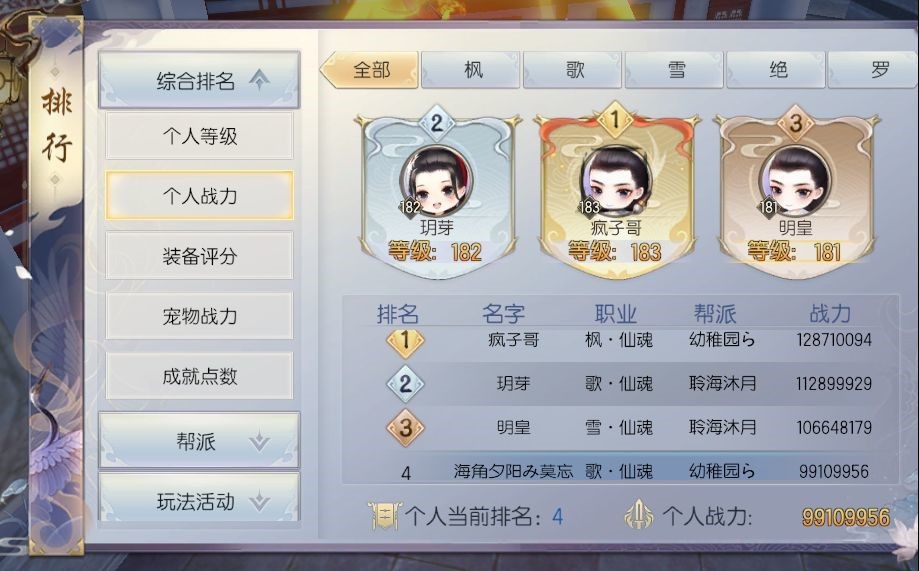Open 明皇's third-place avatar portrait
The height and width of the screenshot is (571, 919).
coord(795,180)
